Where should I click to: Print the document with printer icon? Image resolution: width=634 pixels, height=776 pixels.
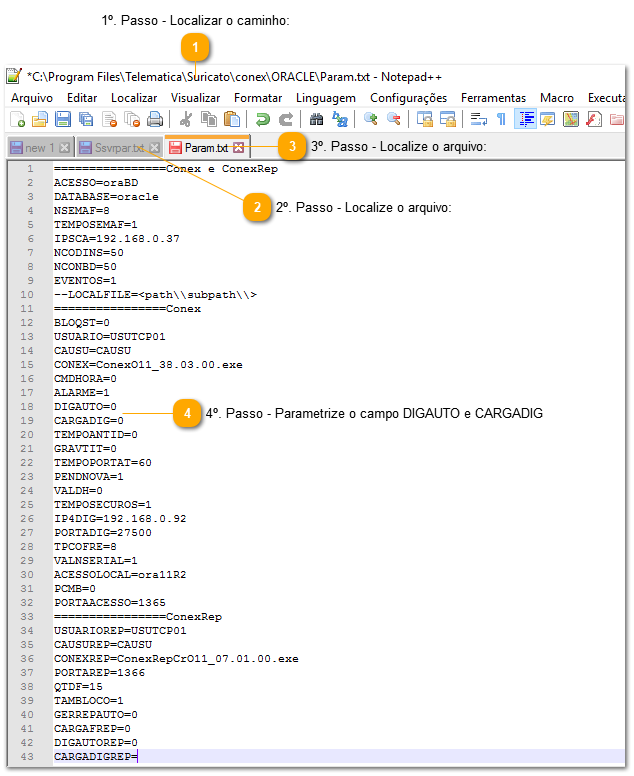[x=155, y=119]
